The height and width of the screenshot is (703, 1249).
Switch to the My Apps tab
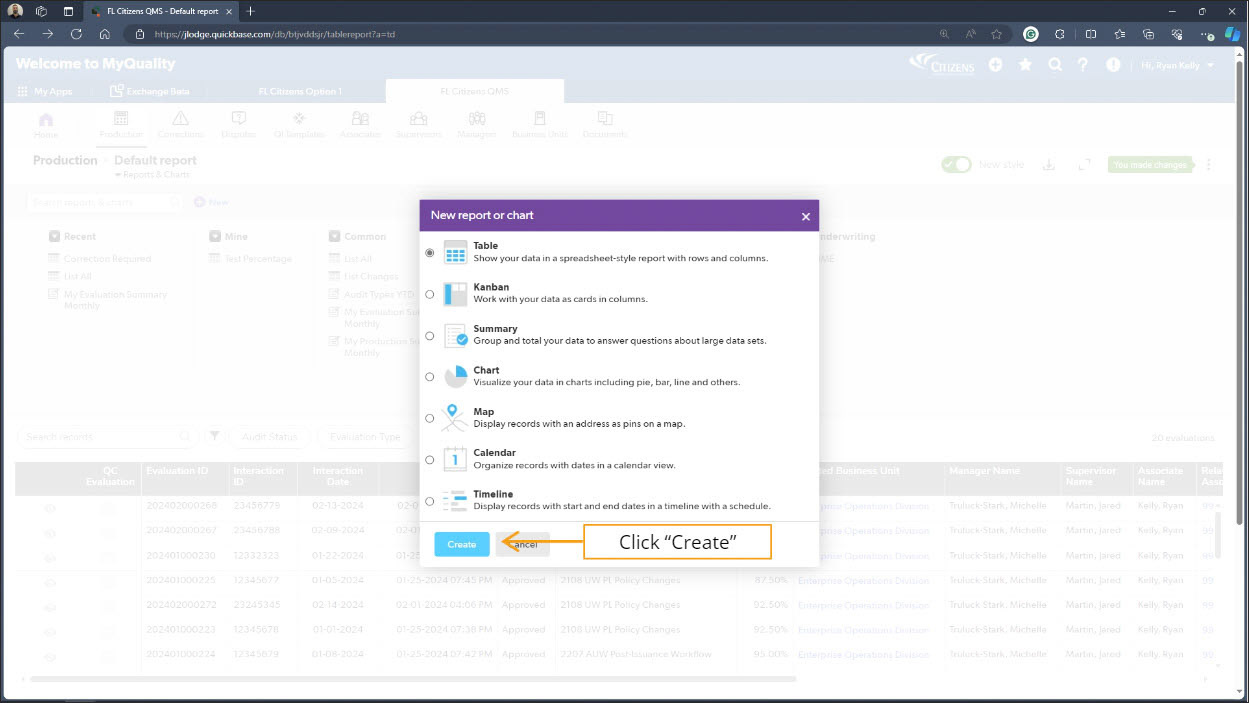pyautogui.click(x=46, y=91)
